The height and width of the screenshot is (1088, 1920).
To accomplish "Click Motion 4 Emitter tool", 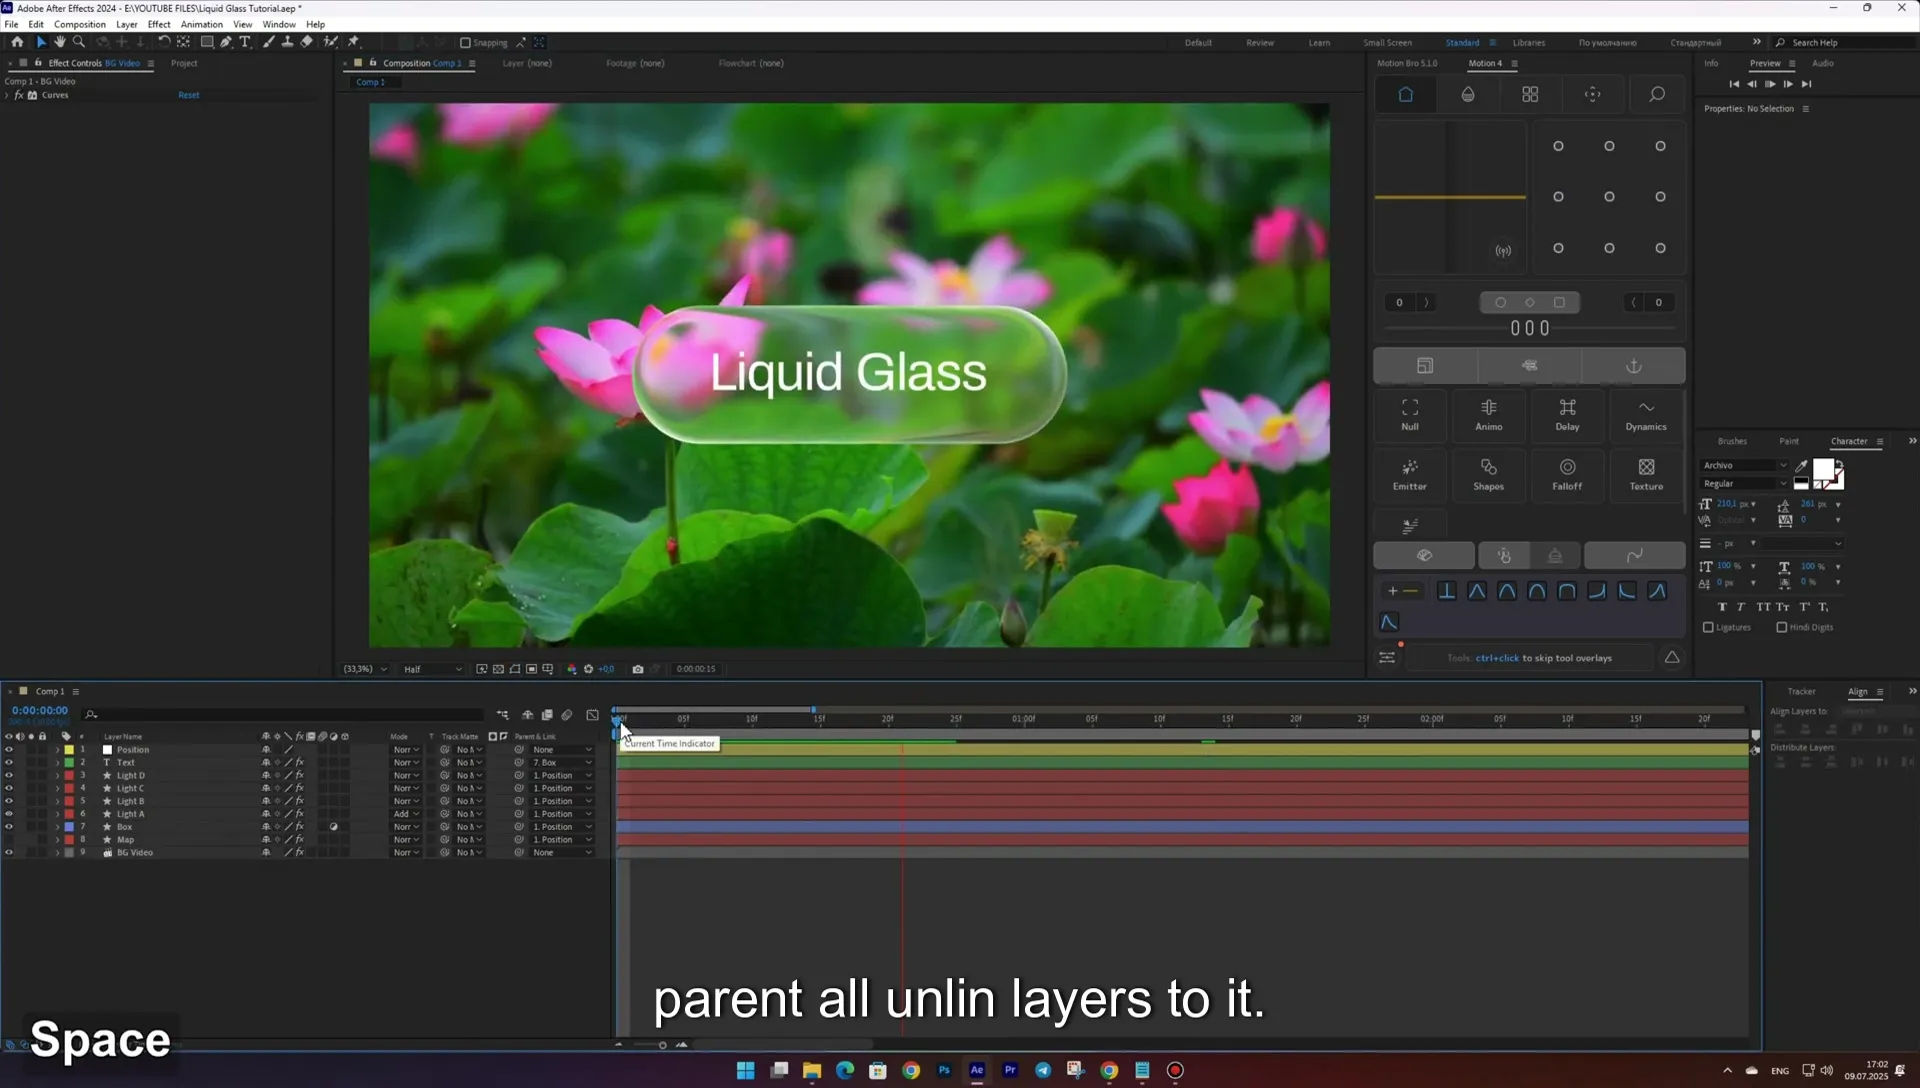I will pos(1410,474).
